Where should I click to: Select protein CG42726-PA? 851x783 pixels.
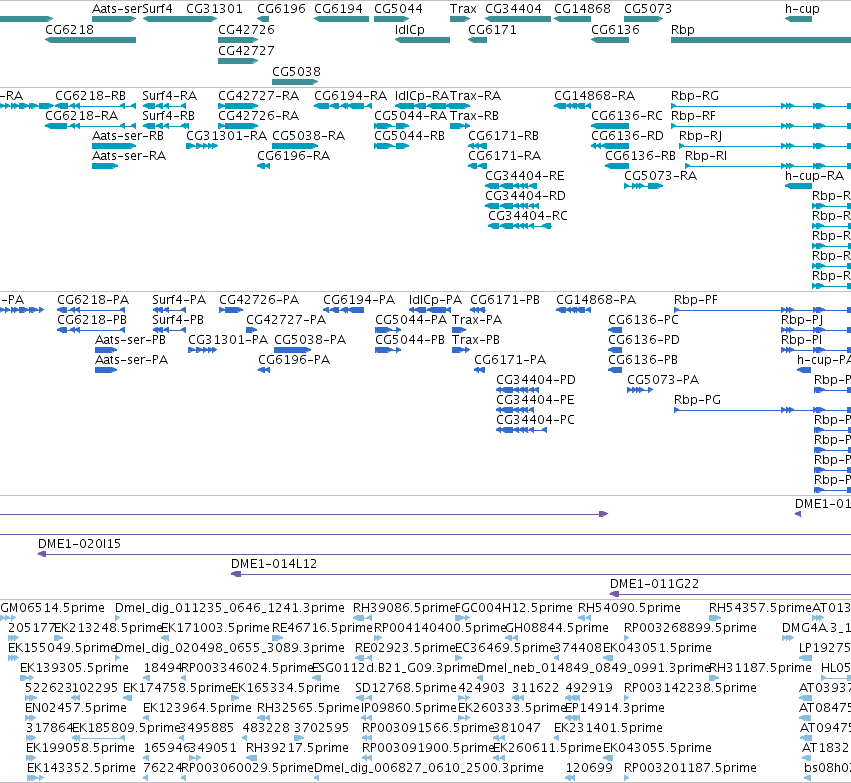pos(231,310)
